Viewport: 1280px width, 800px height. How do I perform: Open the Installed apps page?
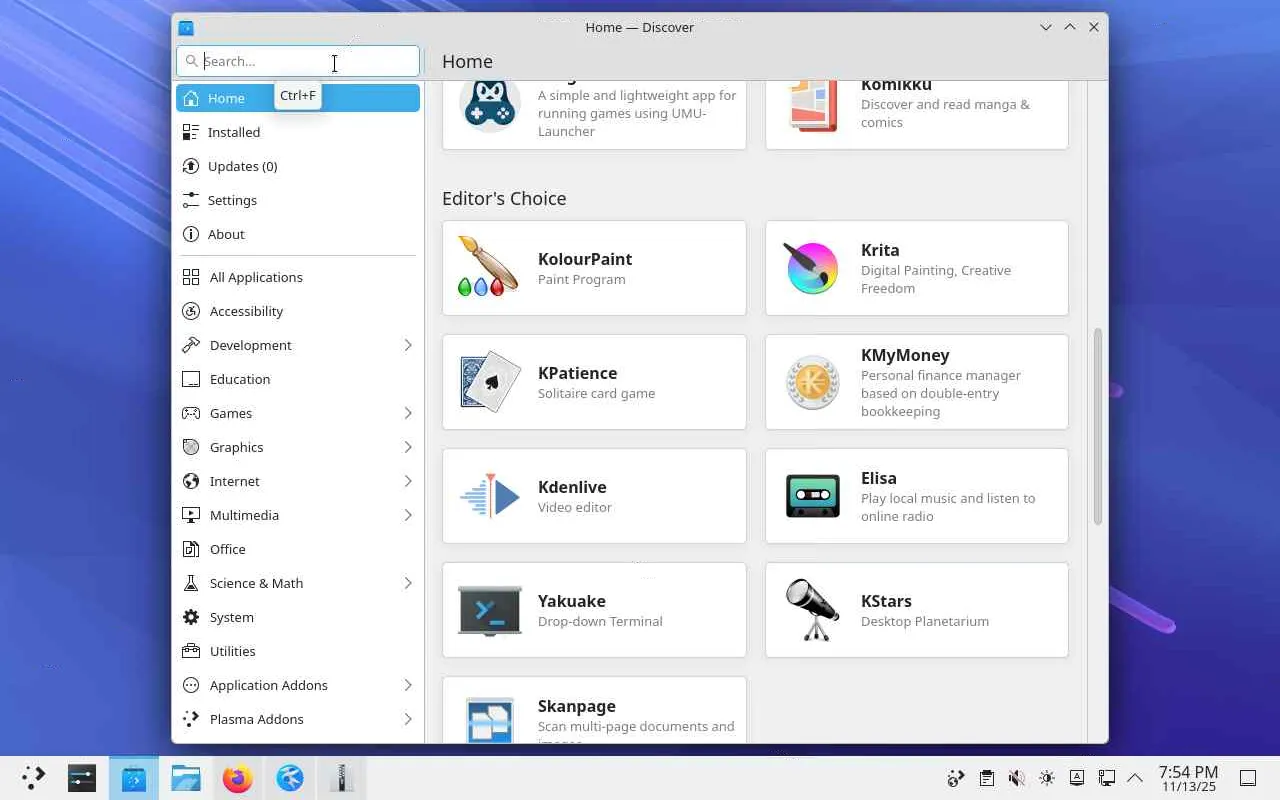point(298,132)
